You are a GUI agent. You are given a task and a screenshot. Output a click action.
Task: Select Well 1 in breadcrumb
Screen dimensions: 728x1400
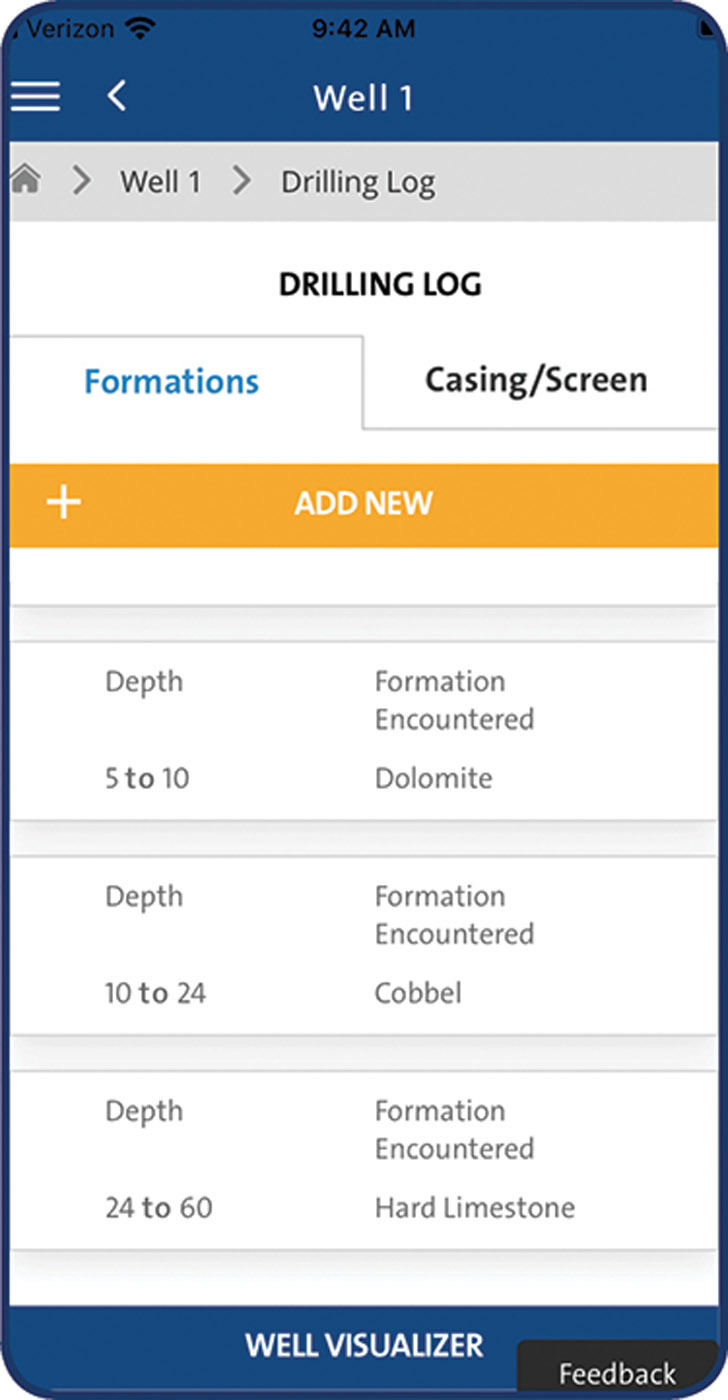[x=160, y=182]
